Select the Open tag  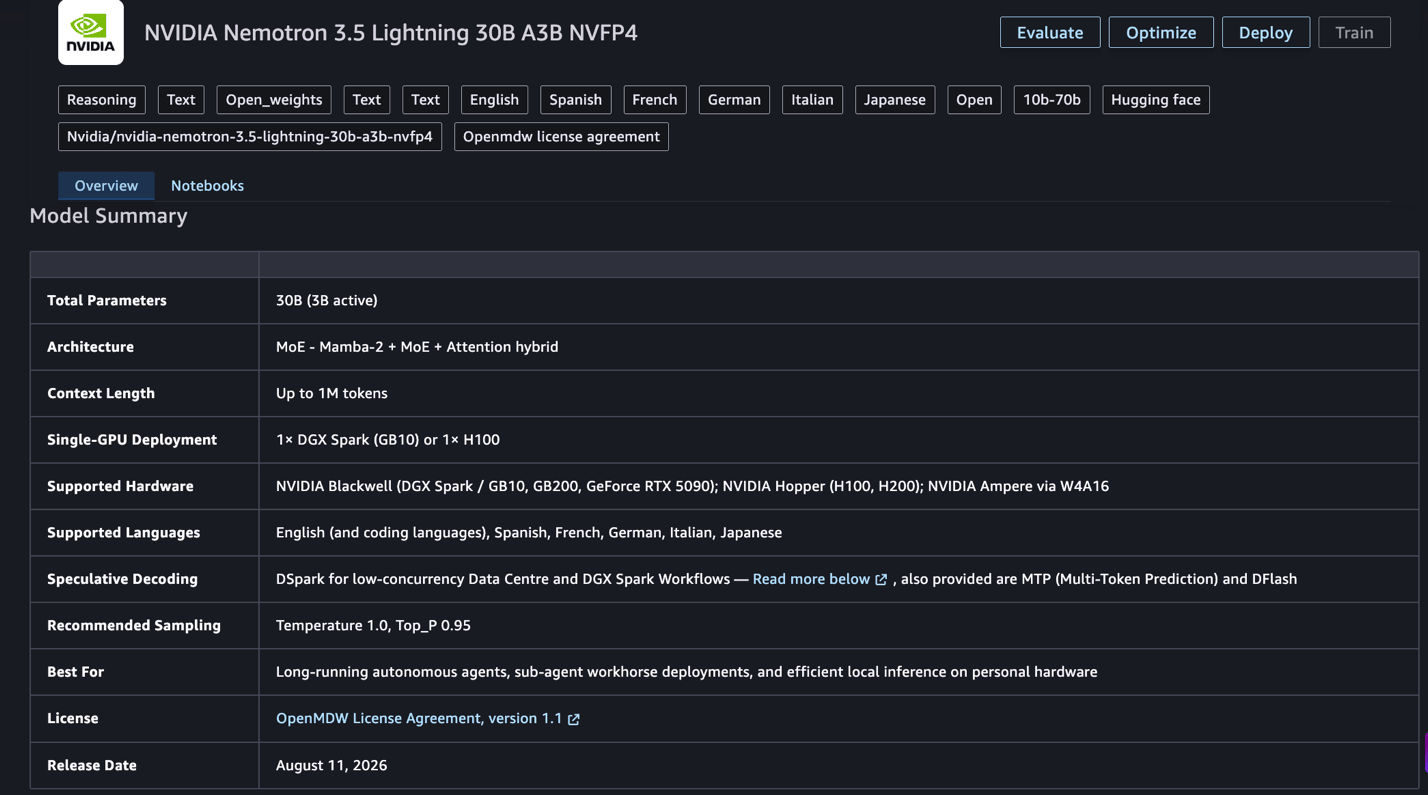click(x=974, y=100)
